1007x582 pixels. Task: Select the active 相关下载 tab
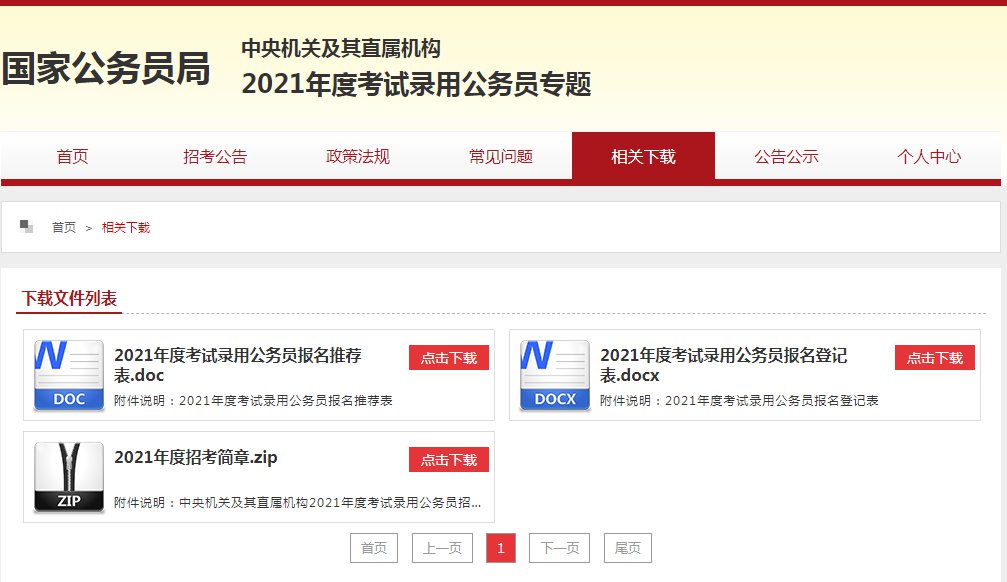click(x=644, y=156)
